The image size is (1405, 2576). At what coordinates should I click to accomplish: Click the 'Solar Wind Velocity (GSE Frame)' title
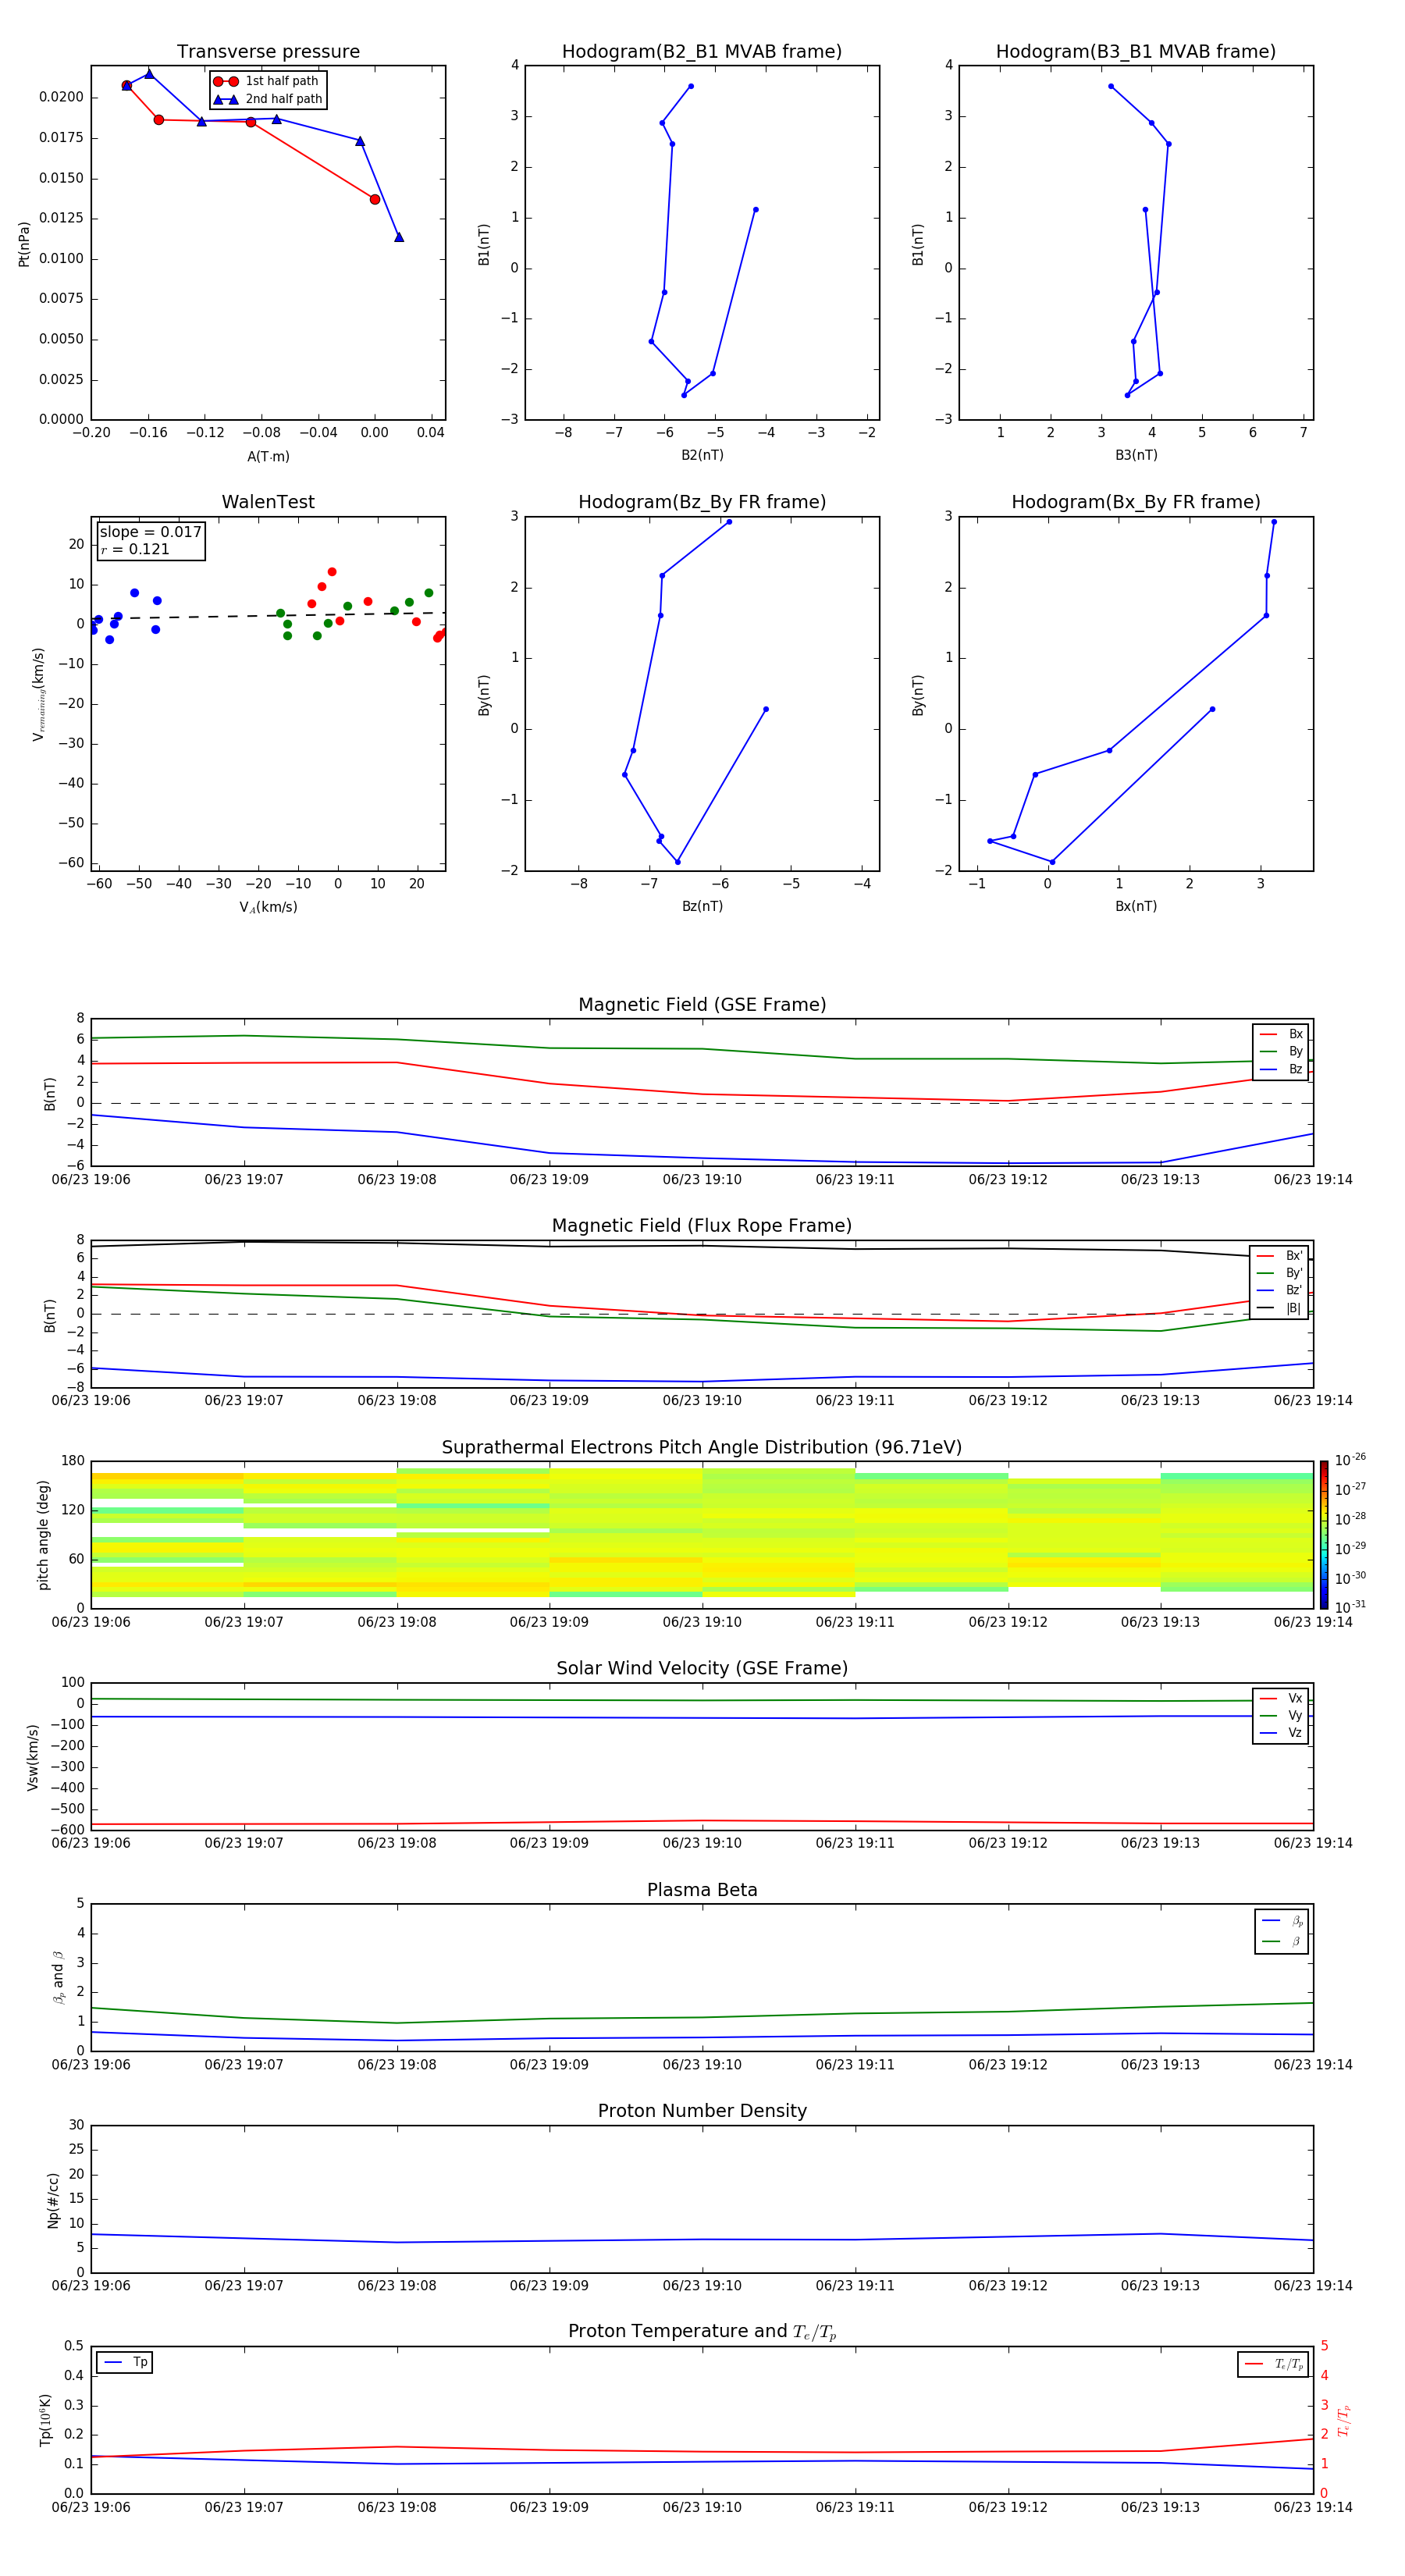click(x=702, y=1669)
